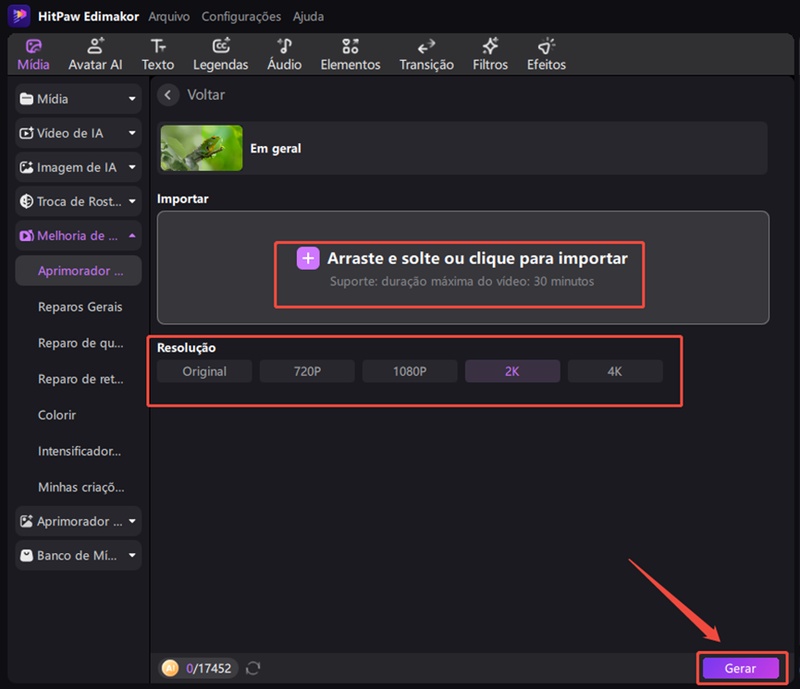Open the Texto tab
Viewport: 800px width, 689px height.
[158, 55]
